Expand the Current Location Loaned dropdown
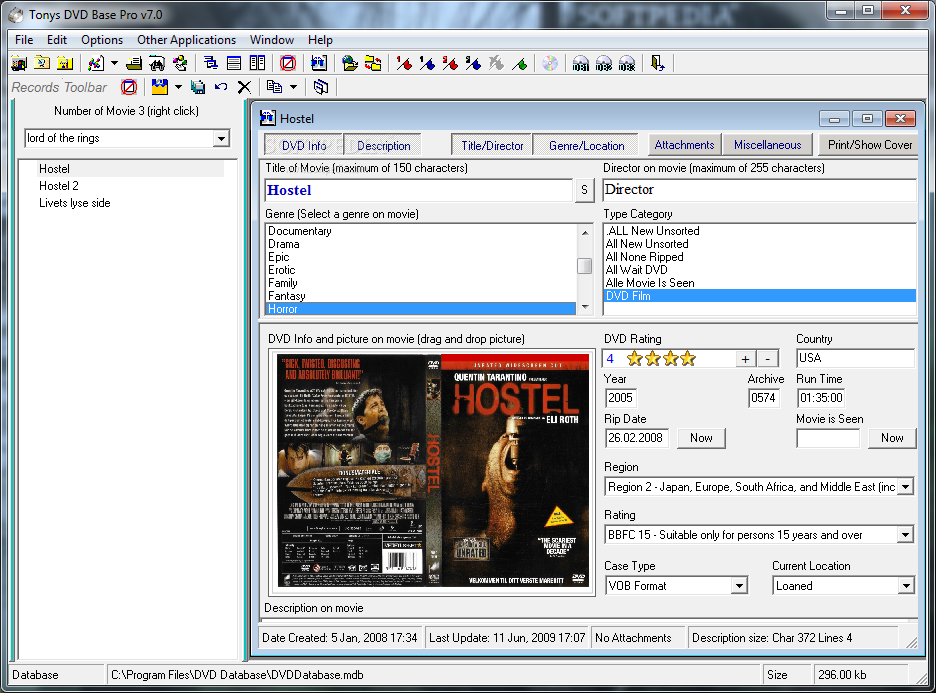The width and height of the screenshot is (936, 693). coord(906,586)
